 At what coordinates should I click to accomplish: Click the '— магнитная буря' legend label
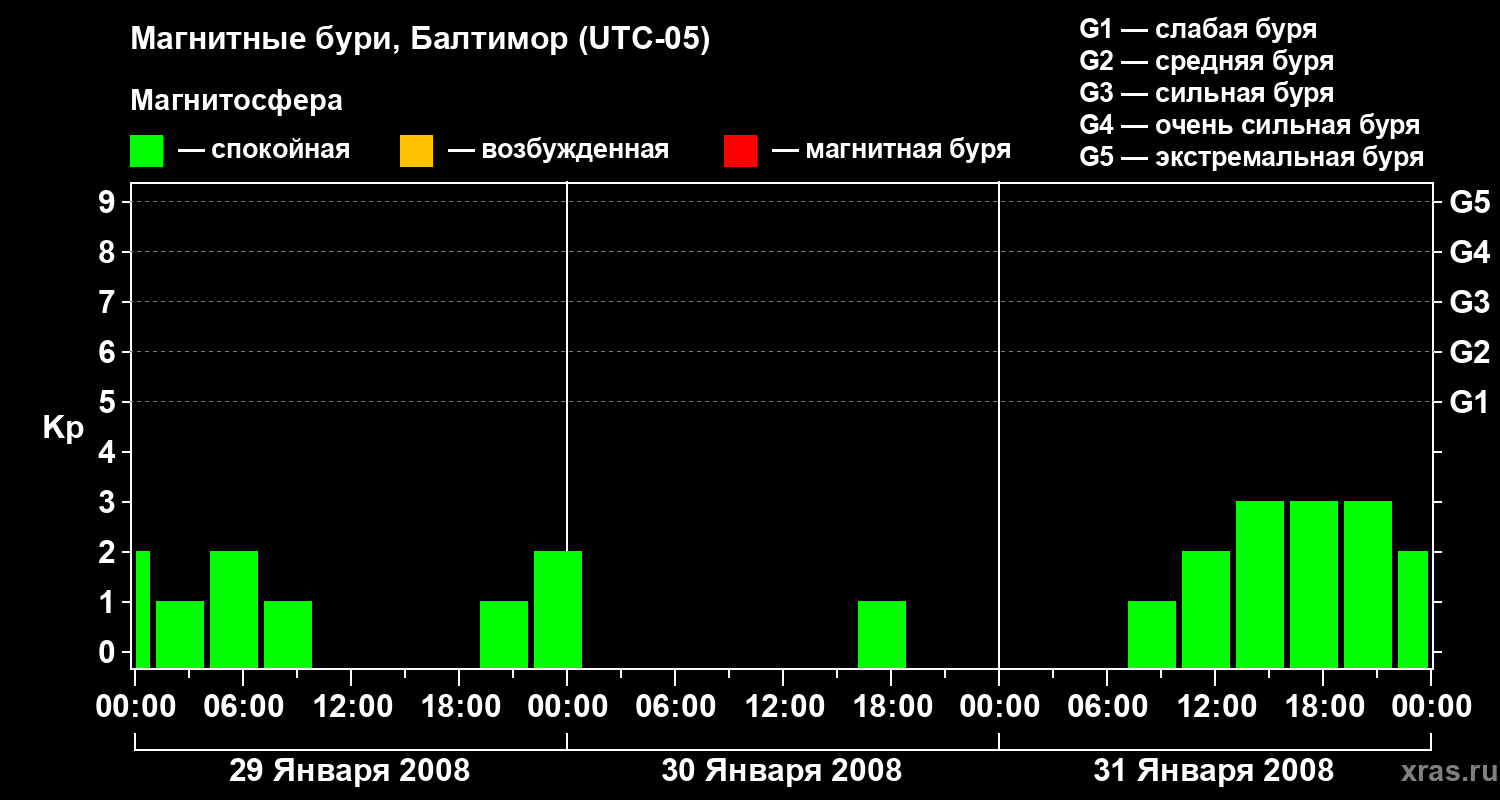[891, 151]
